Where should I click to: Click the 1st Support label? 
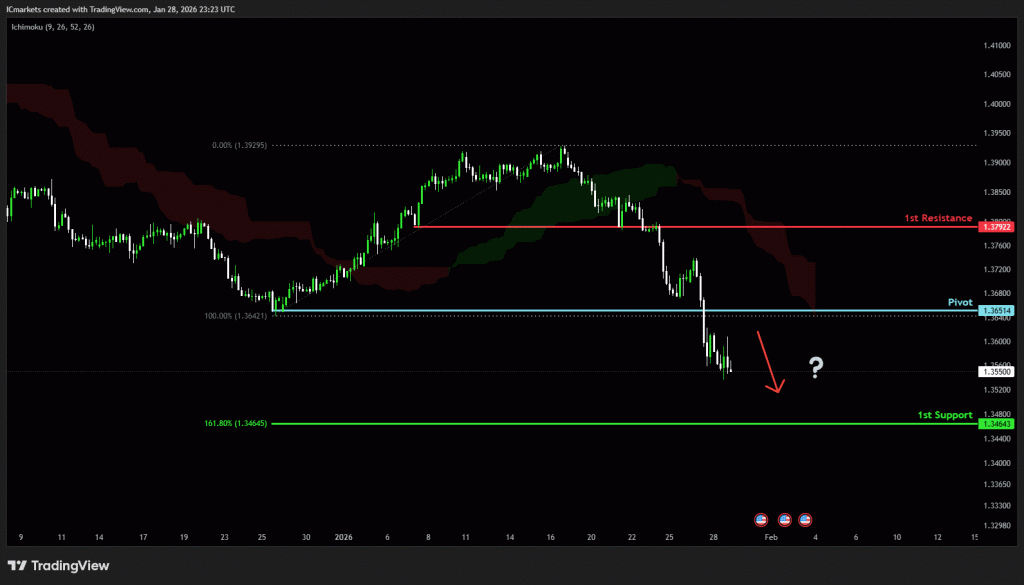tap(945, 414)
